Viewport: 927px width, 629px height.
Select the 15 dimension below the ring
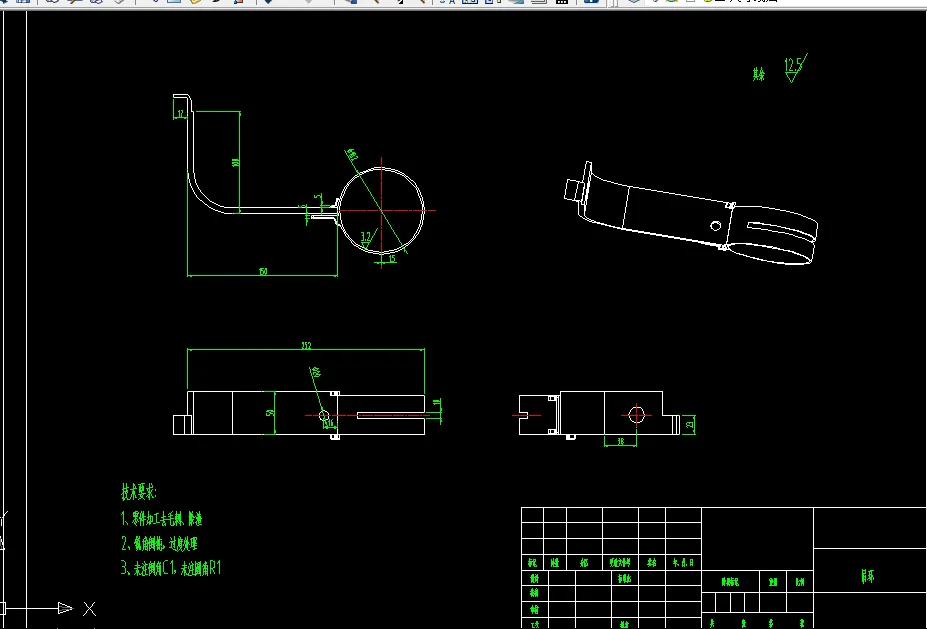click(x=392, y=258)
